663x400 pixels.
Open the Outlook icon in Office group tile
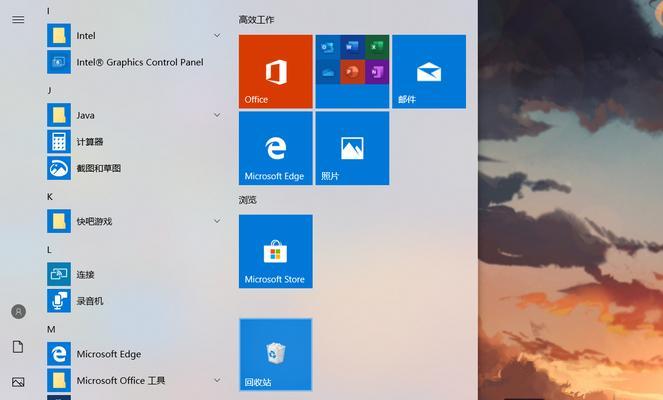click(328, 47)
